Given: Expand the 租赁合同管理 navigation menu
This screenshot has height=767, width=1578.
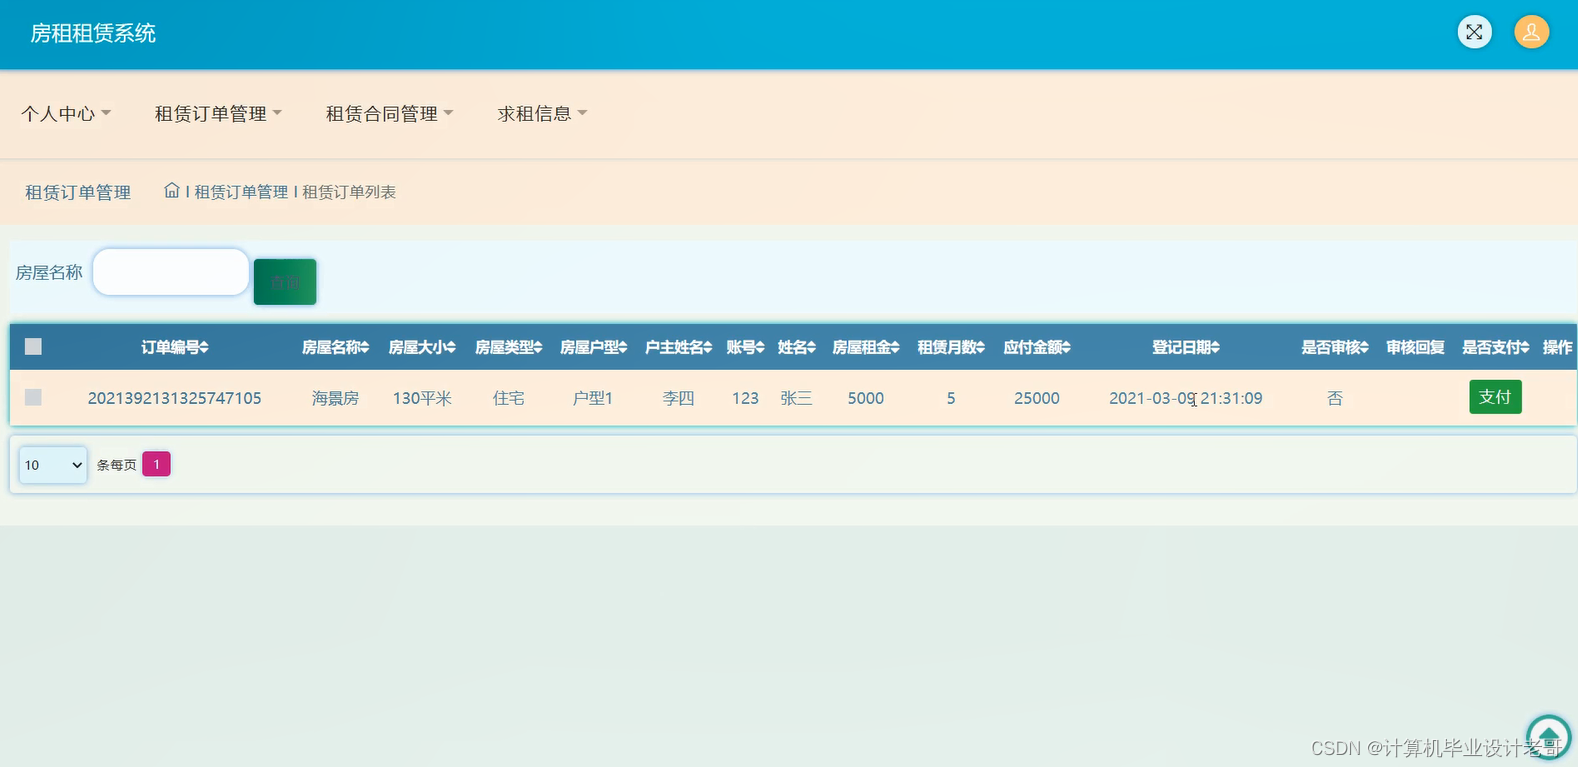Looking at the screenshot, I should (x=389, y=114).
